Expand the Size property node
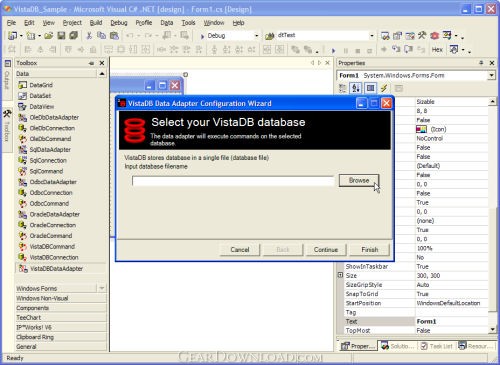Image resolution: width=500 pixels, height=365 pixels. coord(340,275)
